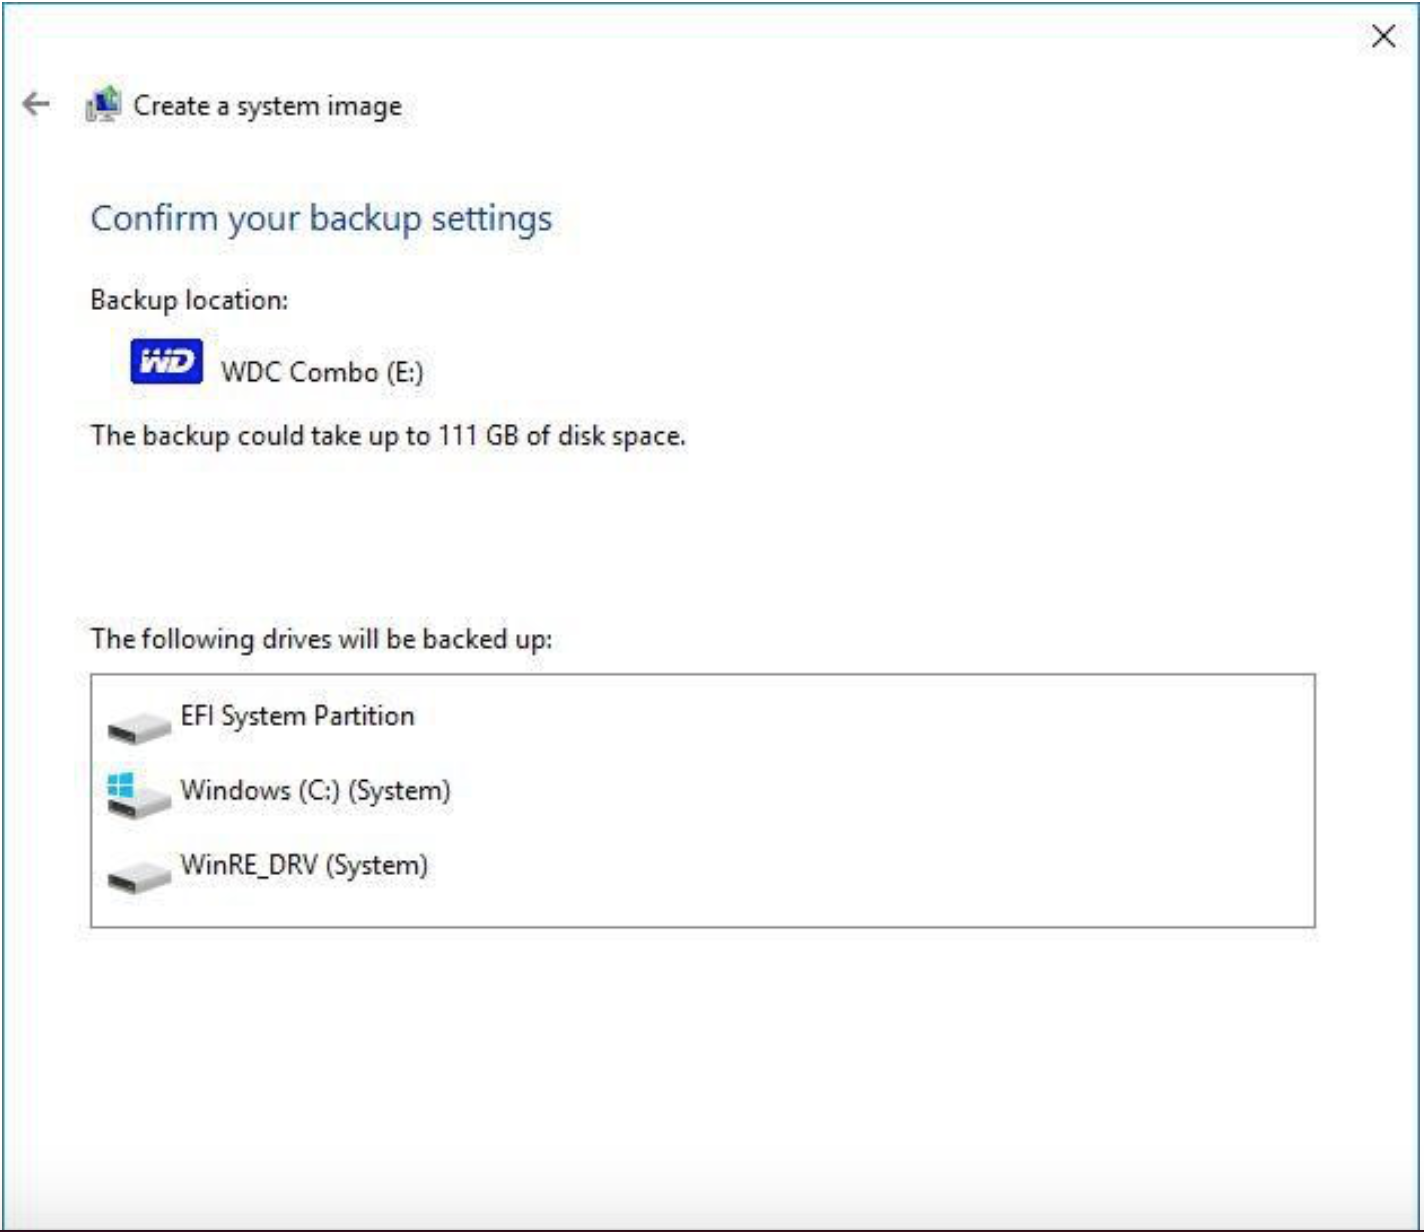Select 'Windows (C:) (System)' list entry text
The height and width of the screenshot is (1232, 1424).
coord(315,790)
